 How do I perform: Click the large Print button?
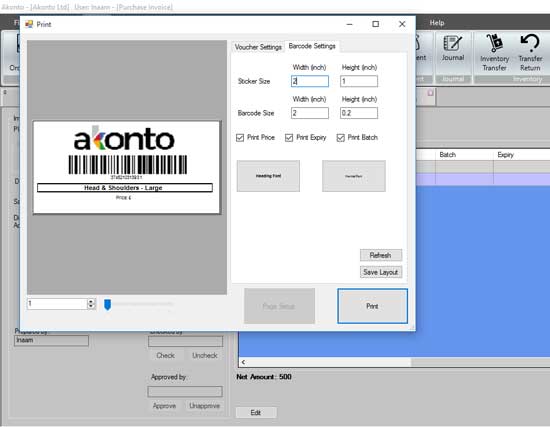coord(372,306)
